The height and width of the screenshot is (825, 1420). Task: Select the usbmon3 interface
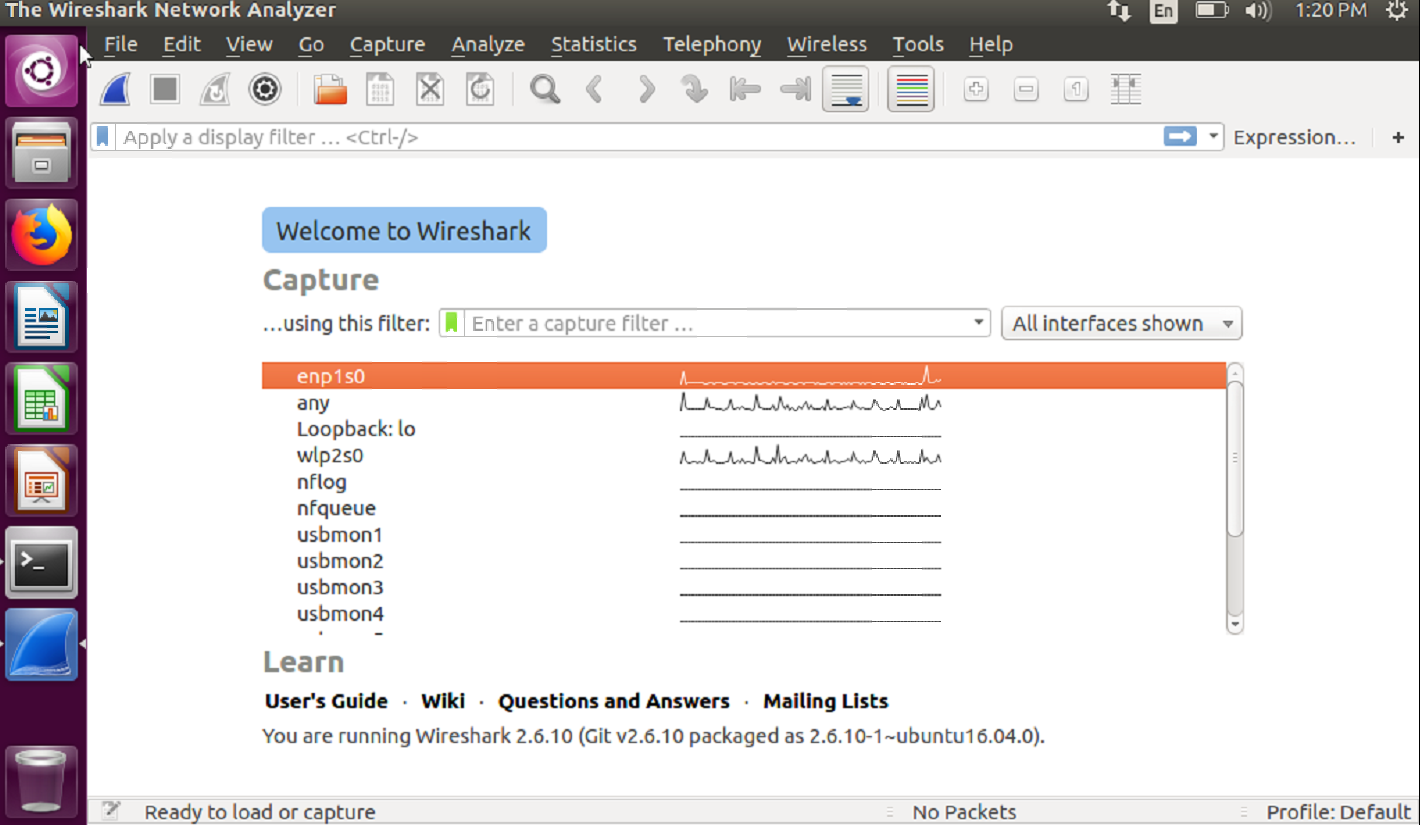(744, 587)
